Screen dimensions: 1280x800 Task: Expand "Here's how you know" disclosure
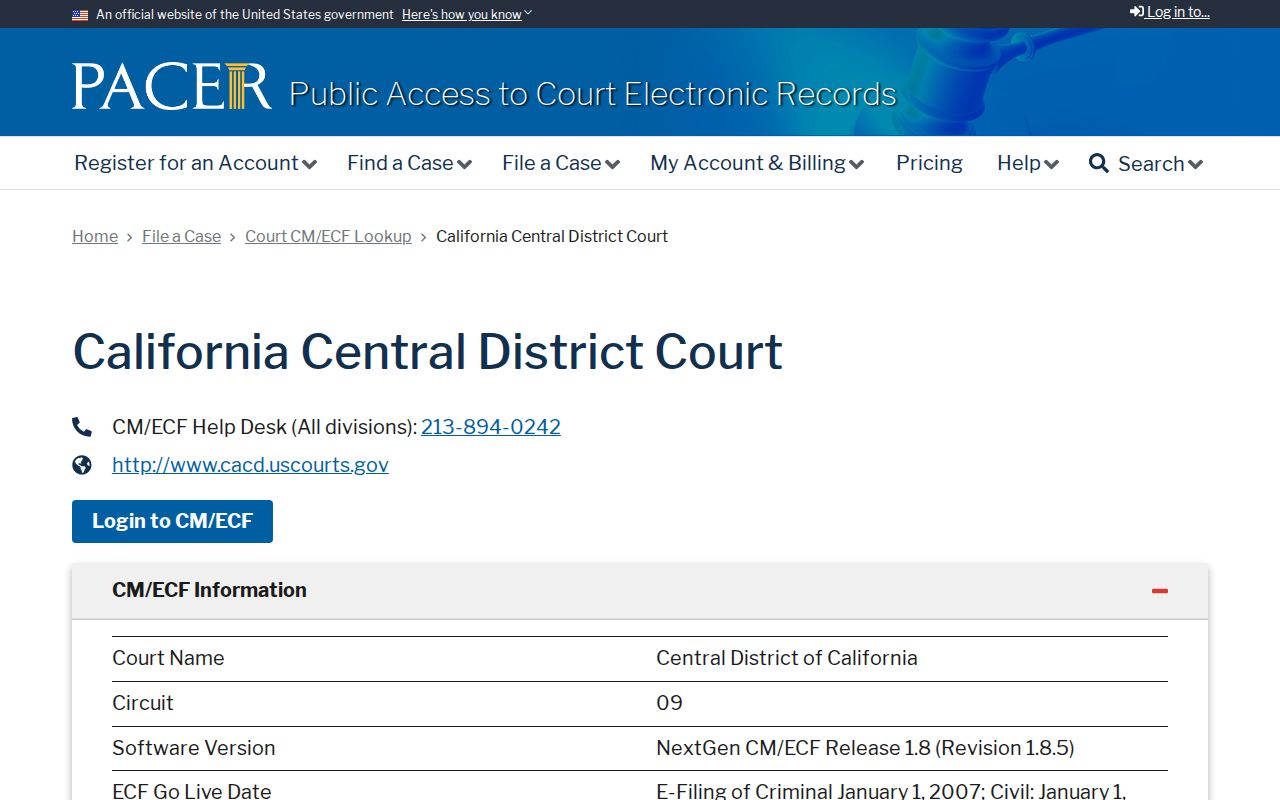click(467, 14)
